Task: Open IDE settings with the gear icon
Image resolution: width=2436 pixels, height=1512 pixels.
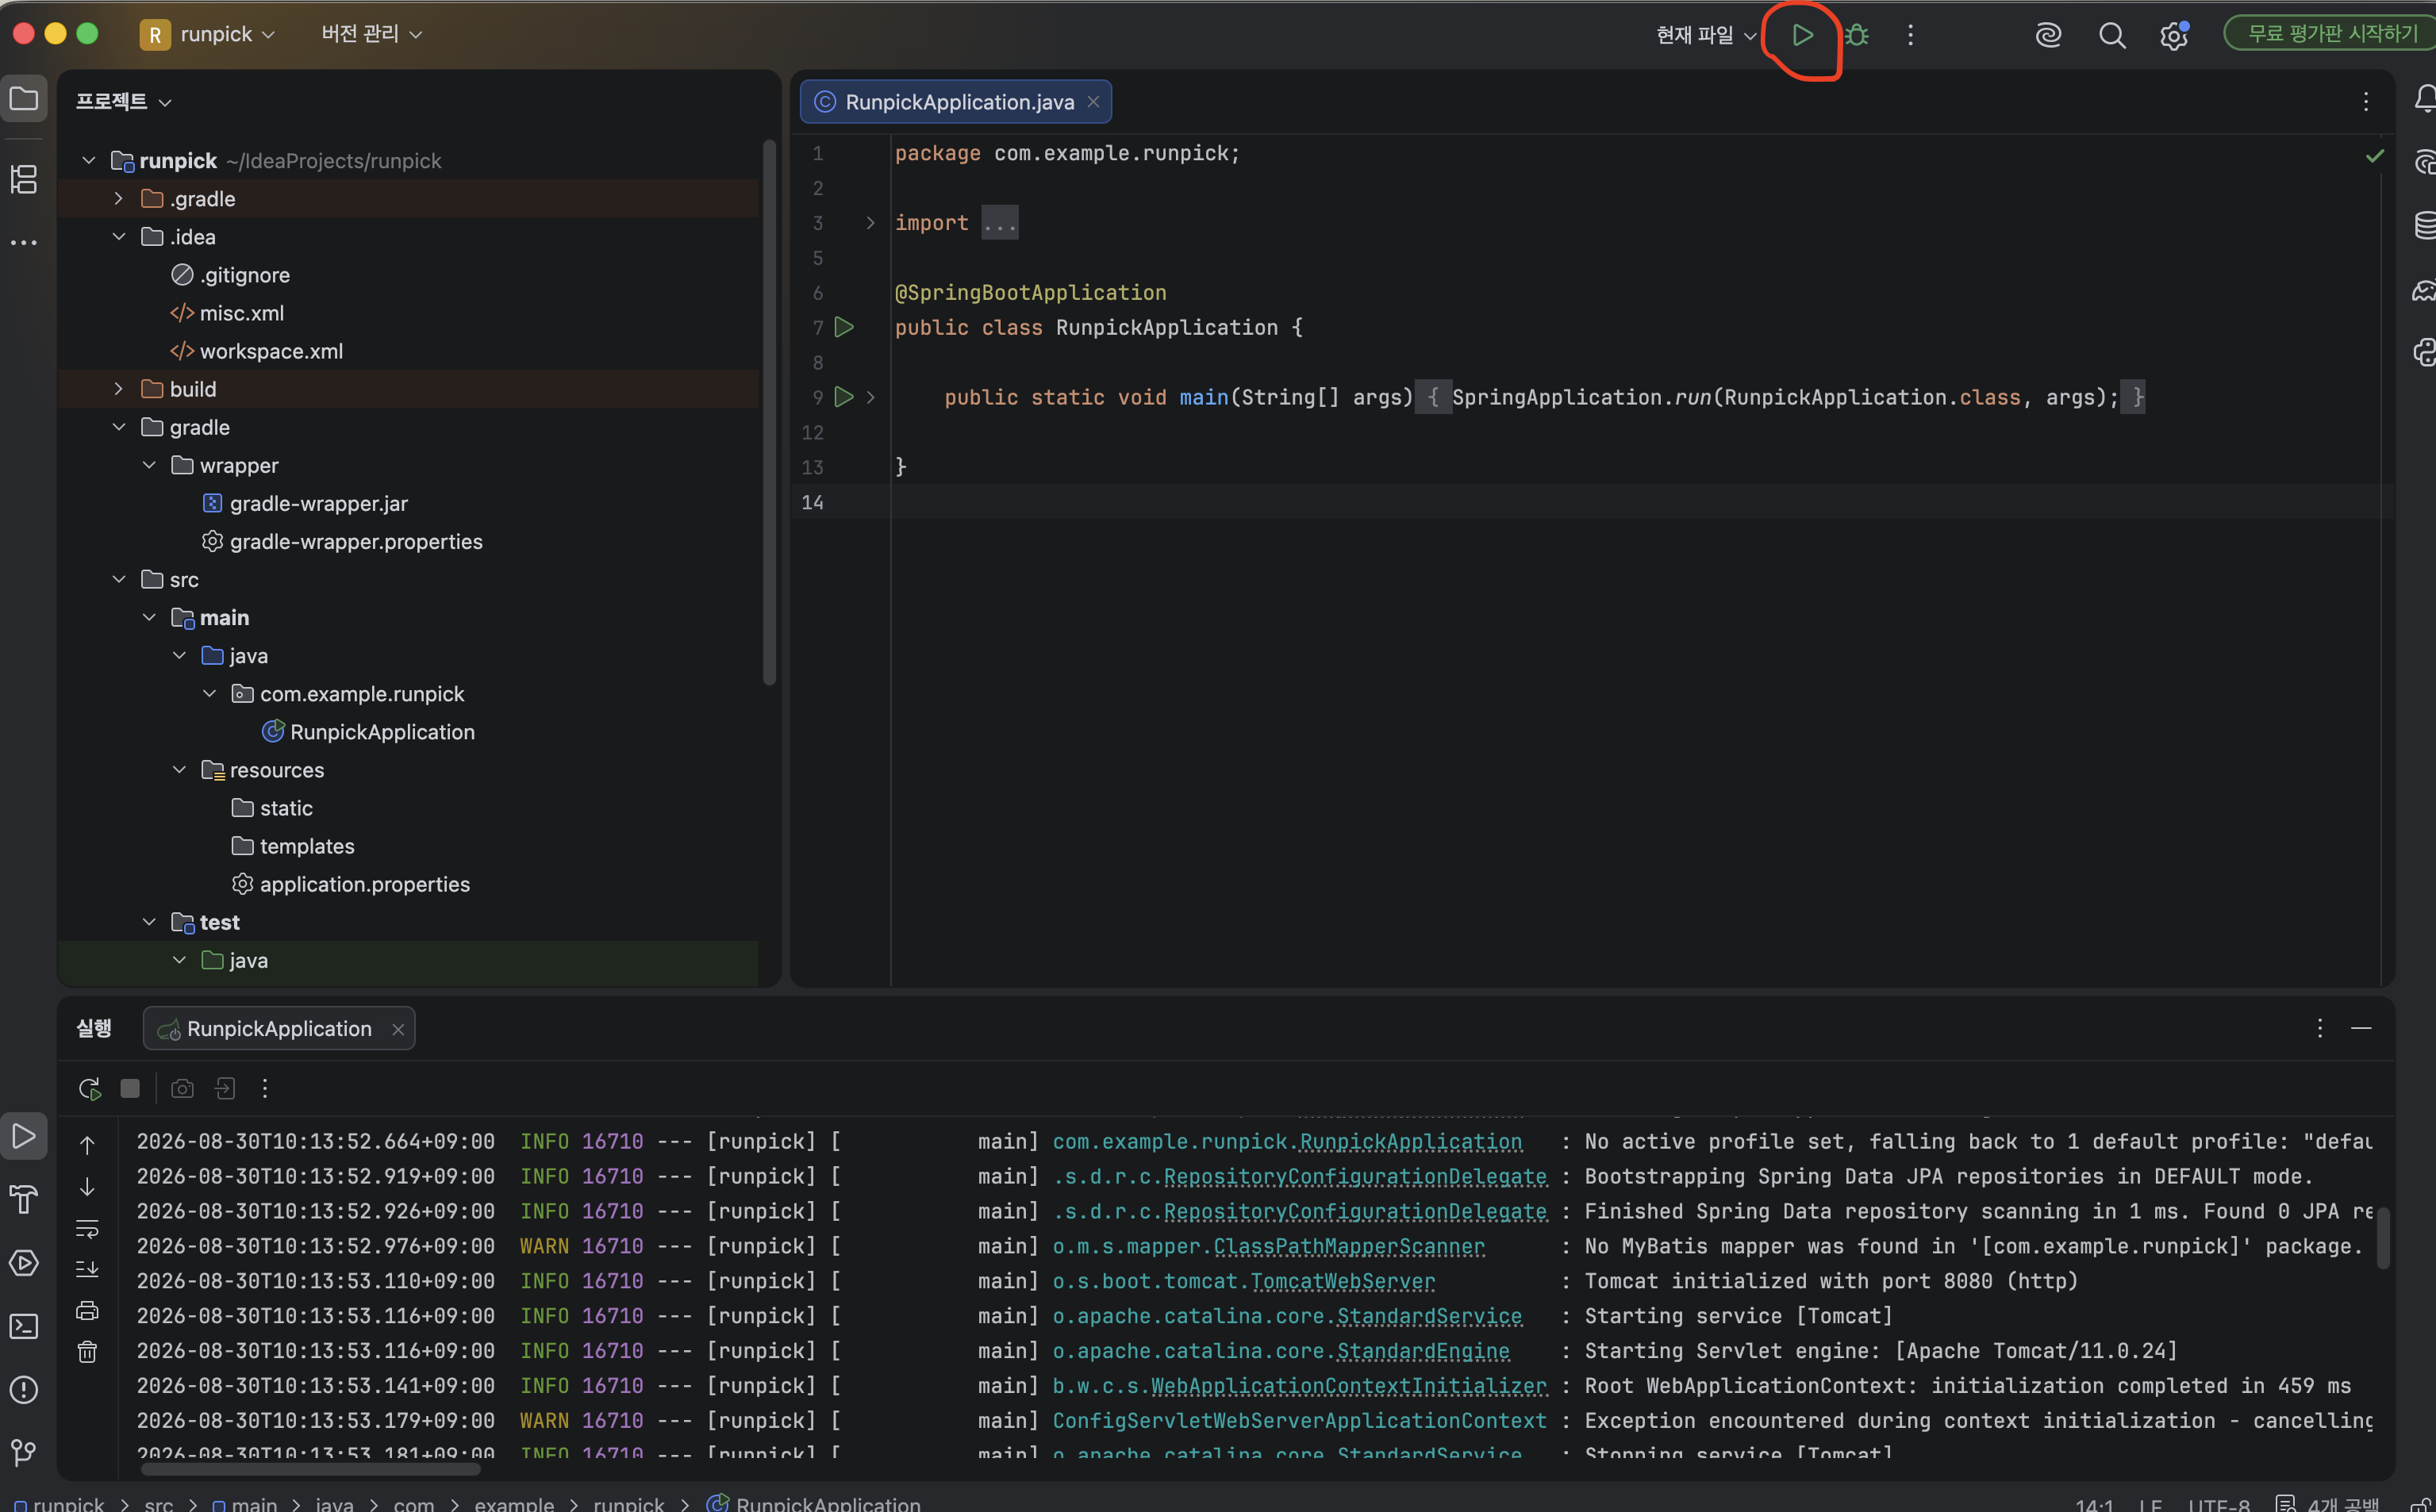Action: point(2174,35)
